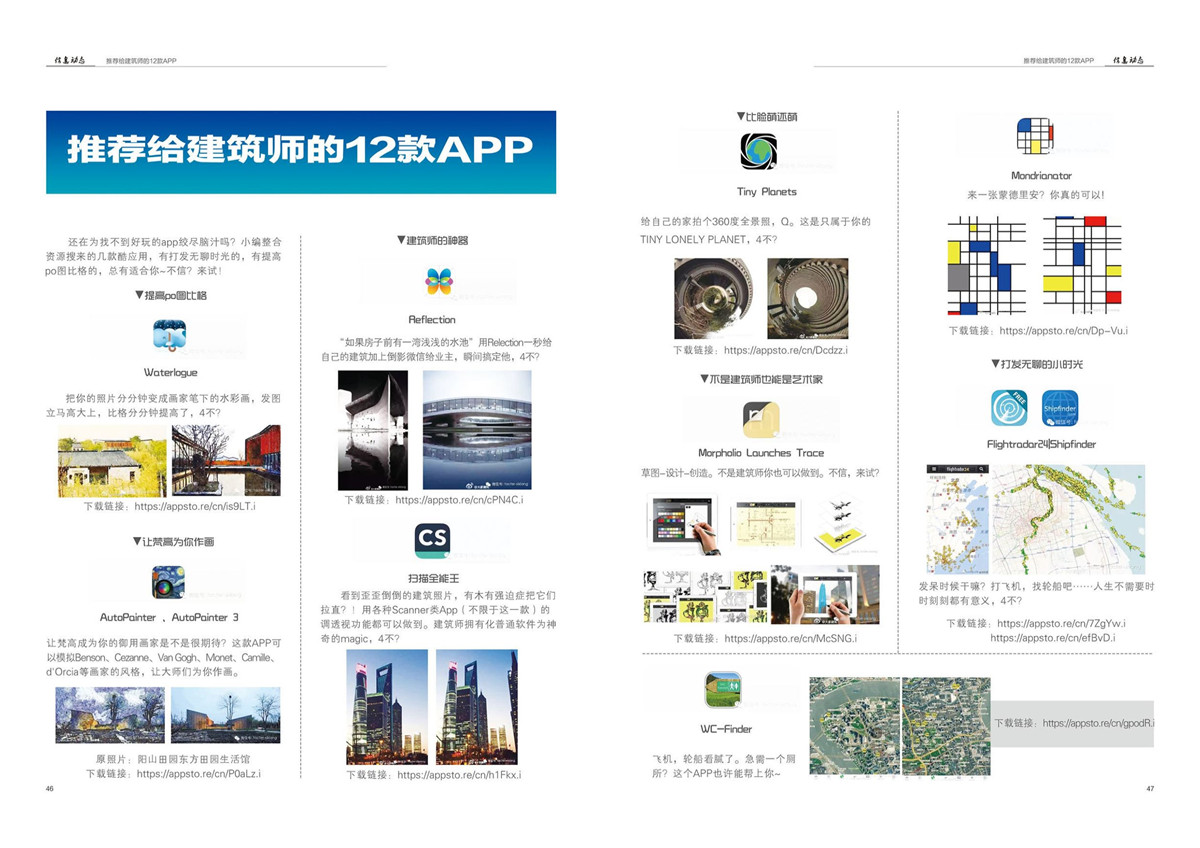Click the AutoPainter app icon
Viewport: 1200px width, 848px height.
(168, 582)
